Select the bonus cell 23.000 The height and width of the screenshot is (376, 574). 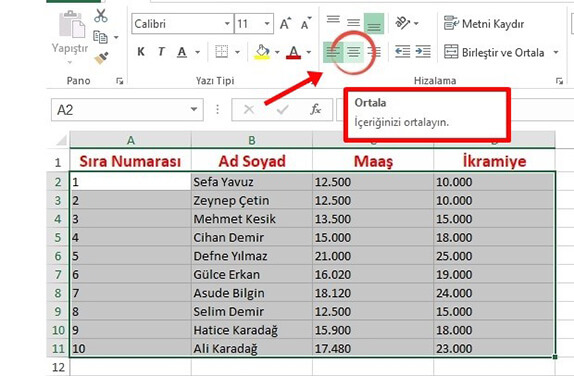(494, 348)
